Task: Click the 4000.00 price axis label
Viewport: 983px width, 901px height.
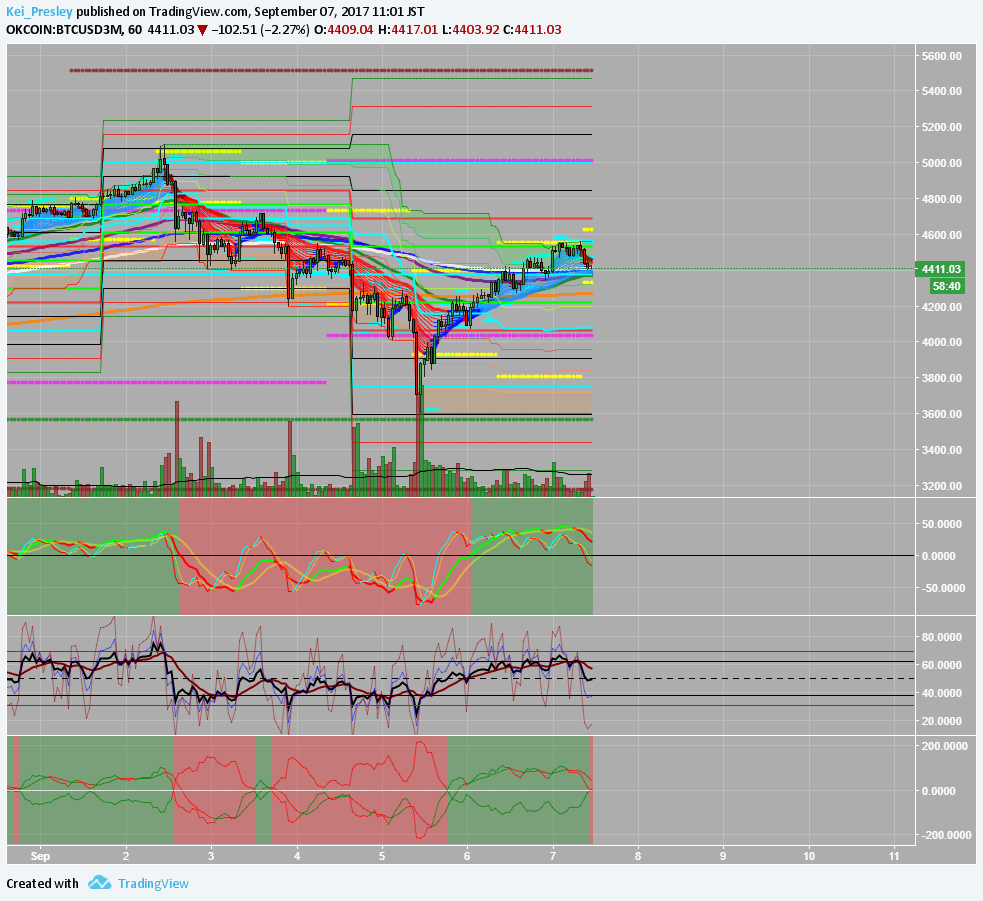Action: [x=941, y=342]
